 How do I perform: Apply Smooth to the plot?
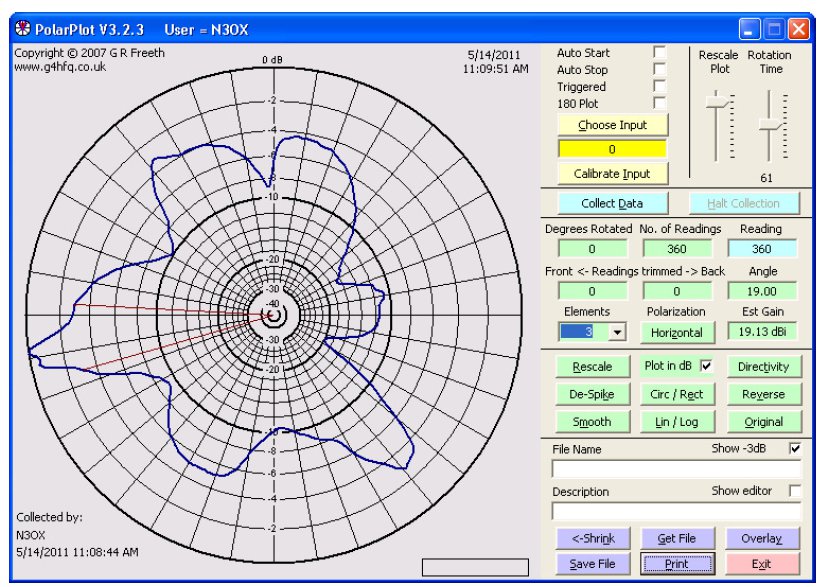click(x=591, y=422)
